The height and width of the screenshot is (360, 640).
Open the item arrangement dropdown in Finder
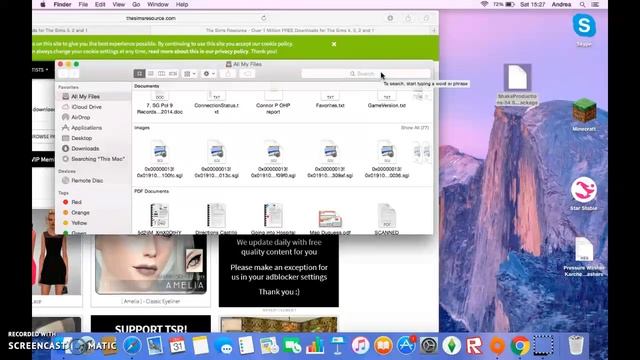click(x=190, y=73)
